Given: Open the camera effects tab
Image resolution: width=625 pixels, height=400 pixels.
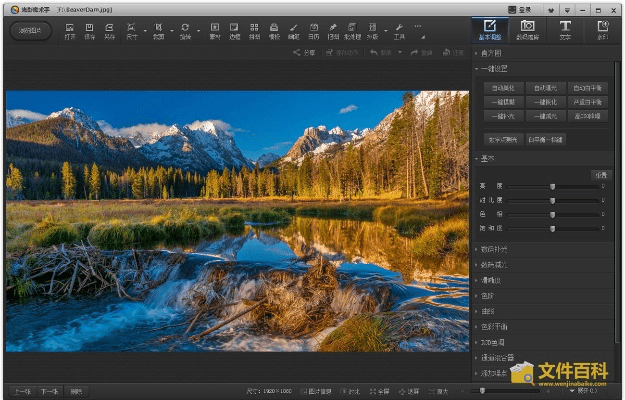Looking at the screenshot, I should (x=527, y=29).
